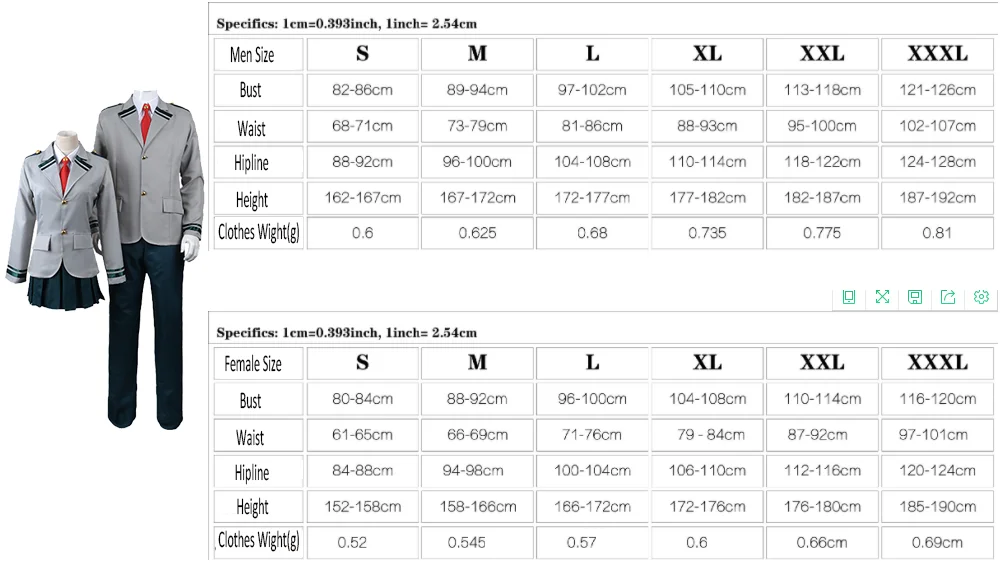Click the XXXL column header in men's table

937,54
